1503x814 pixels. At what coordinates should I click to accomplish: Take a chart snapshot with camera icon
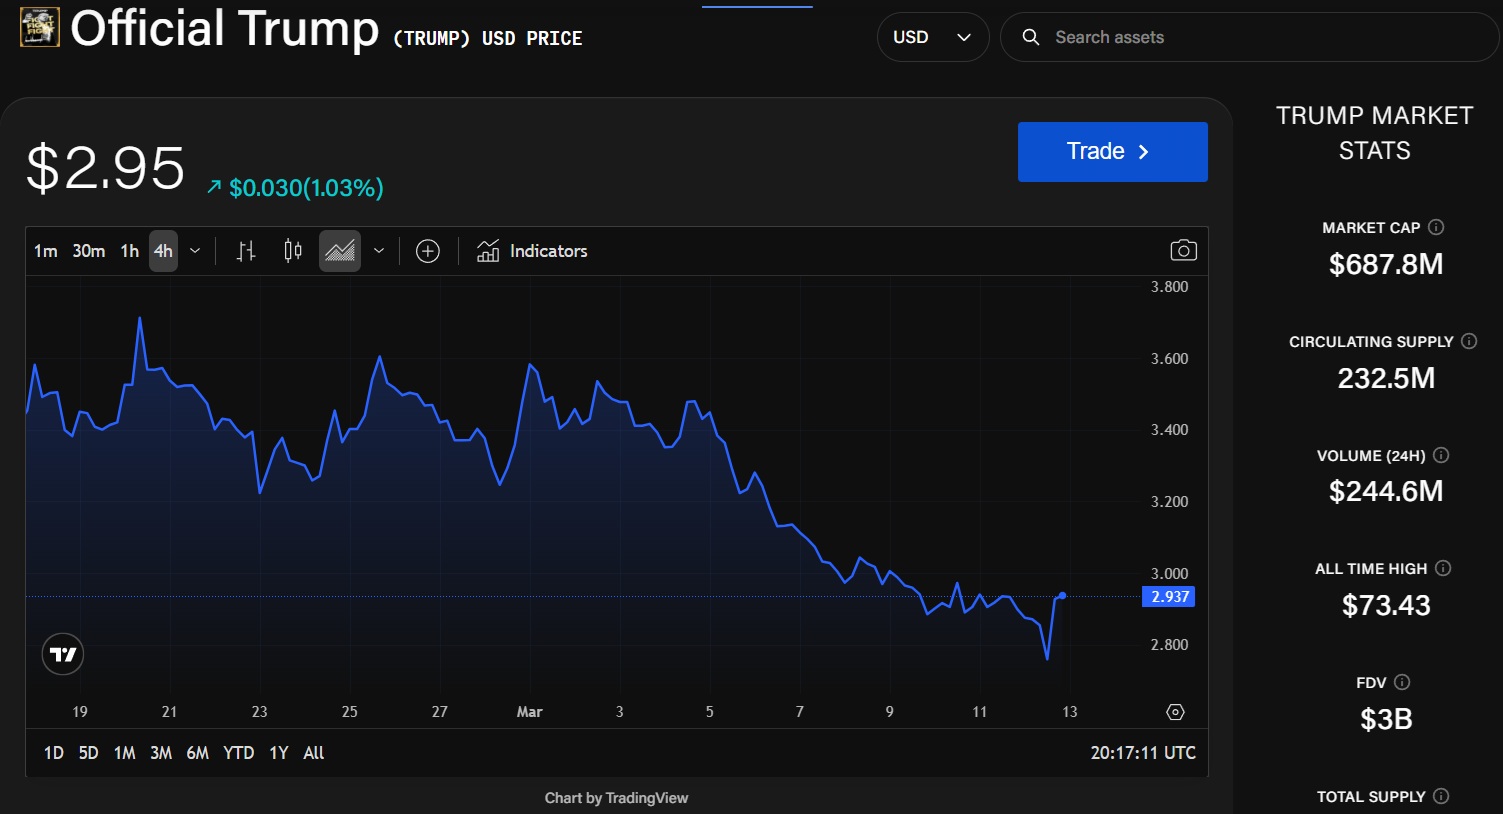[1183, 251]
